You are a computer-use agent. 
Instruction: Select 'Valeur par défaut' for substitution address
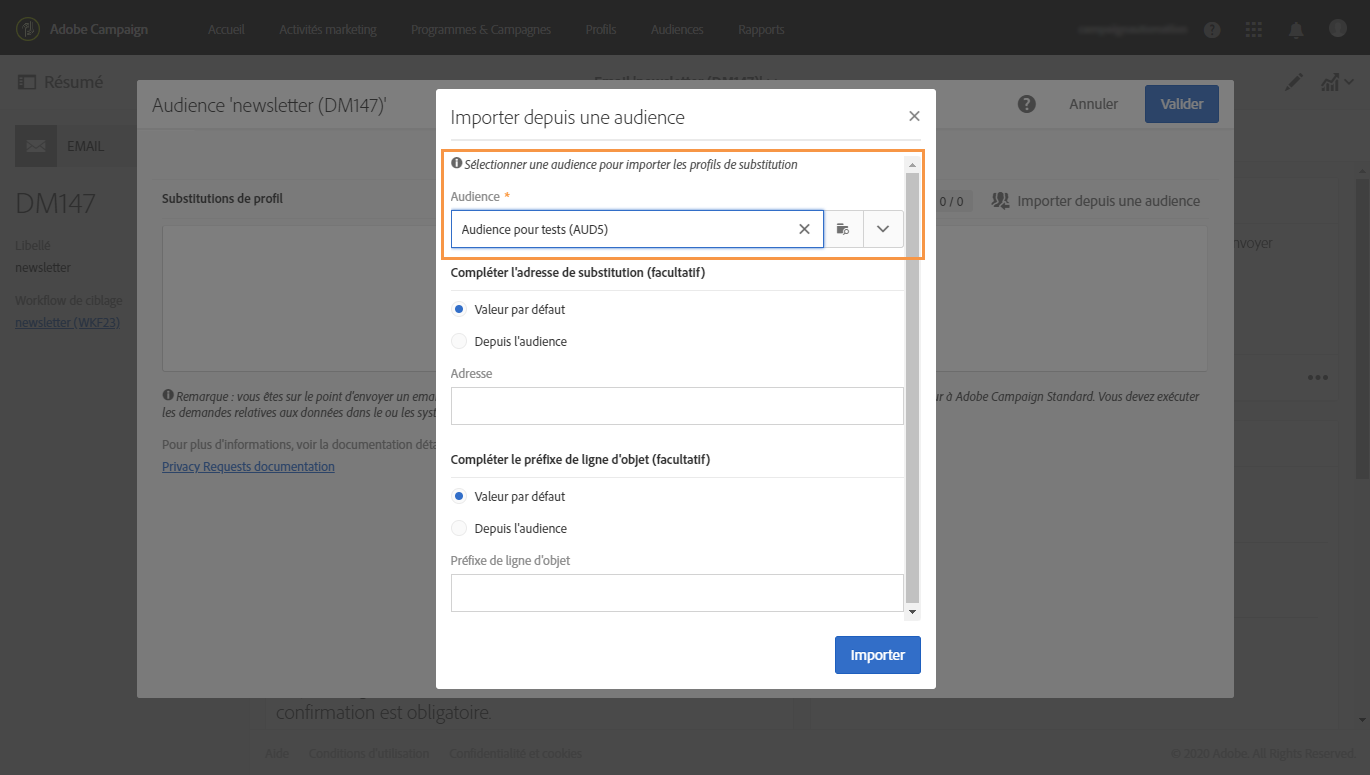pos(459,309)
